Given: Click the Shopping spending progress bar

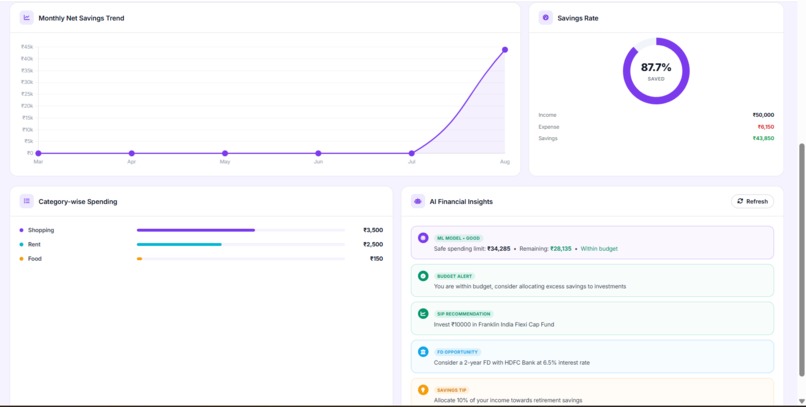Looking at the screenshot, I should (241, 230).
